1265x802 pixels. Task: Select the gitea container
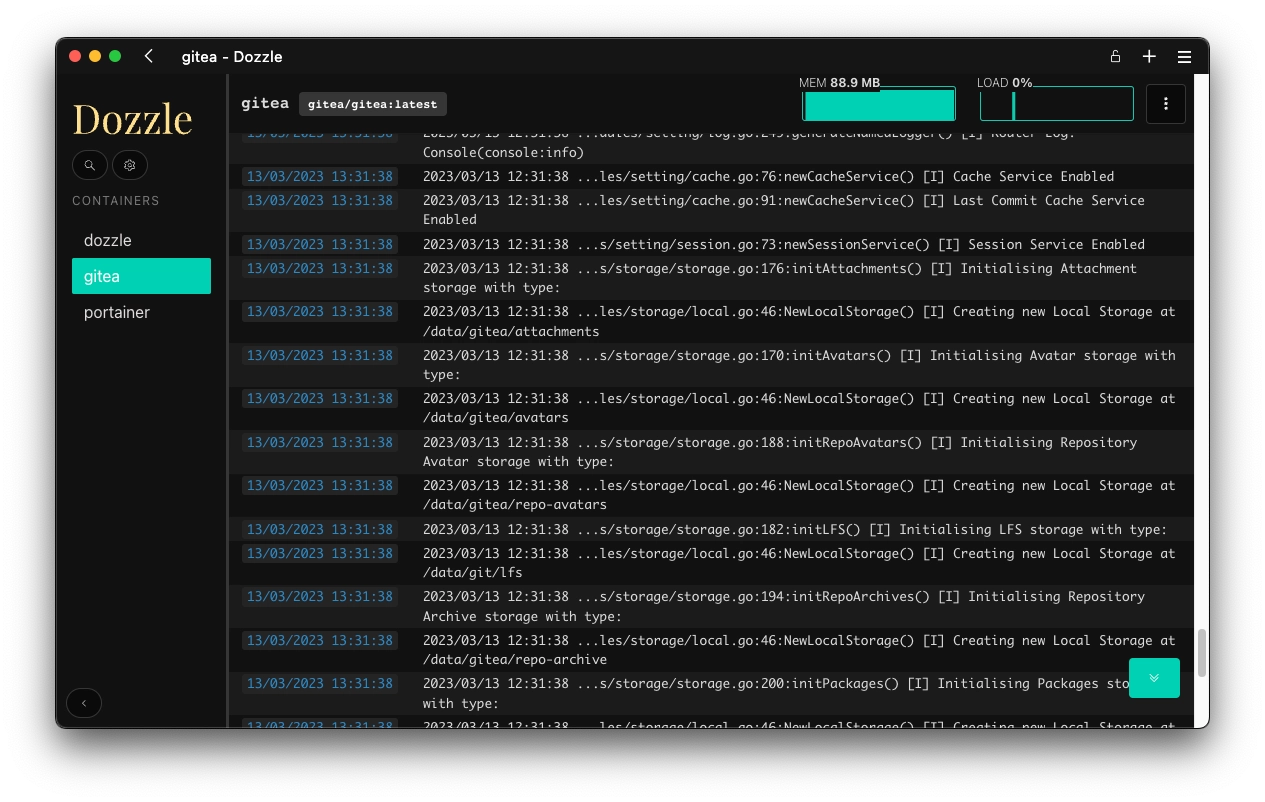point(141,276)
